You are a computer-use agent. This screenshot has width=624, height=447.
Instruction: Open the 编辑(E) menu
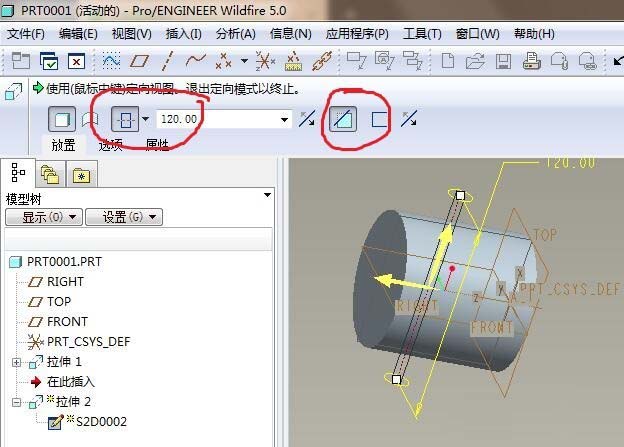point(78,34)
